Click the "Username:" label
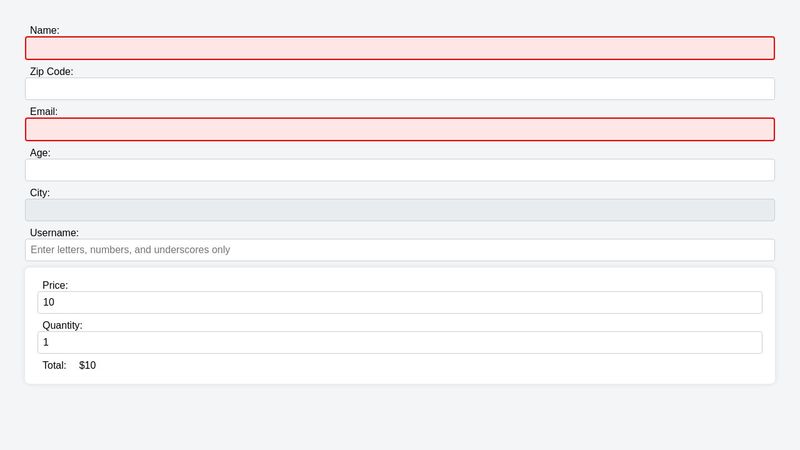This screenshot has height=450, width=800. point(55,233)
